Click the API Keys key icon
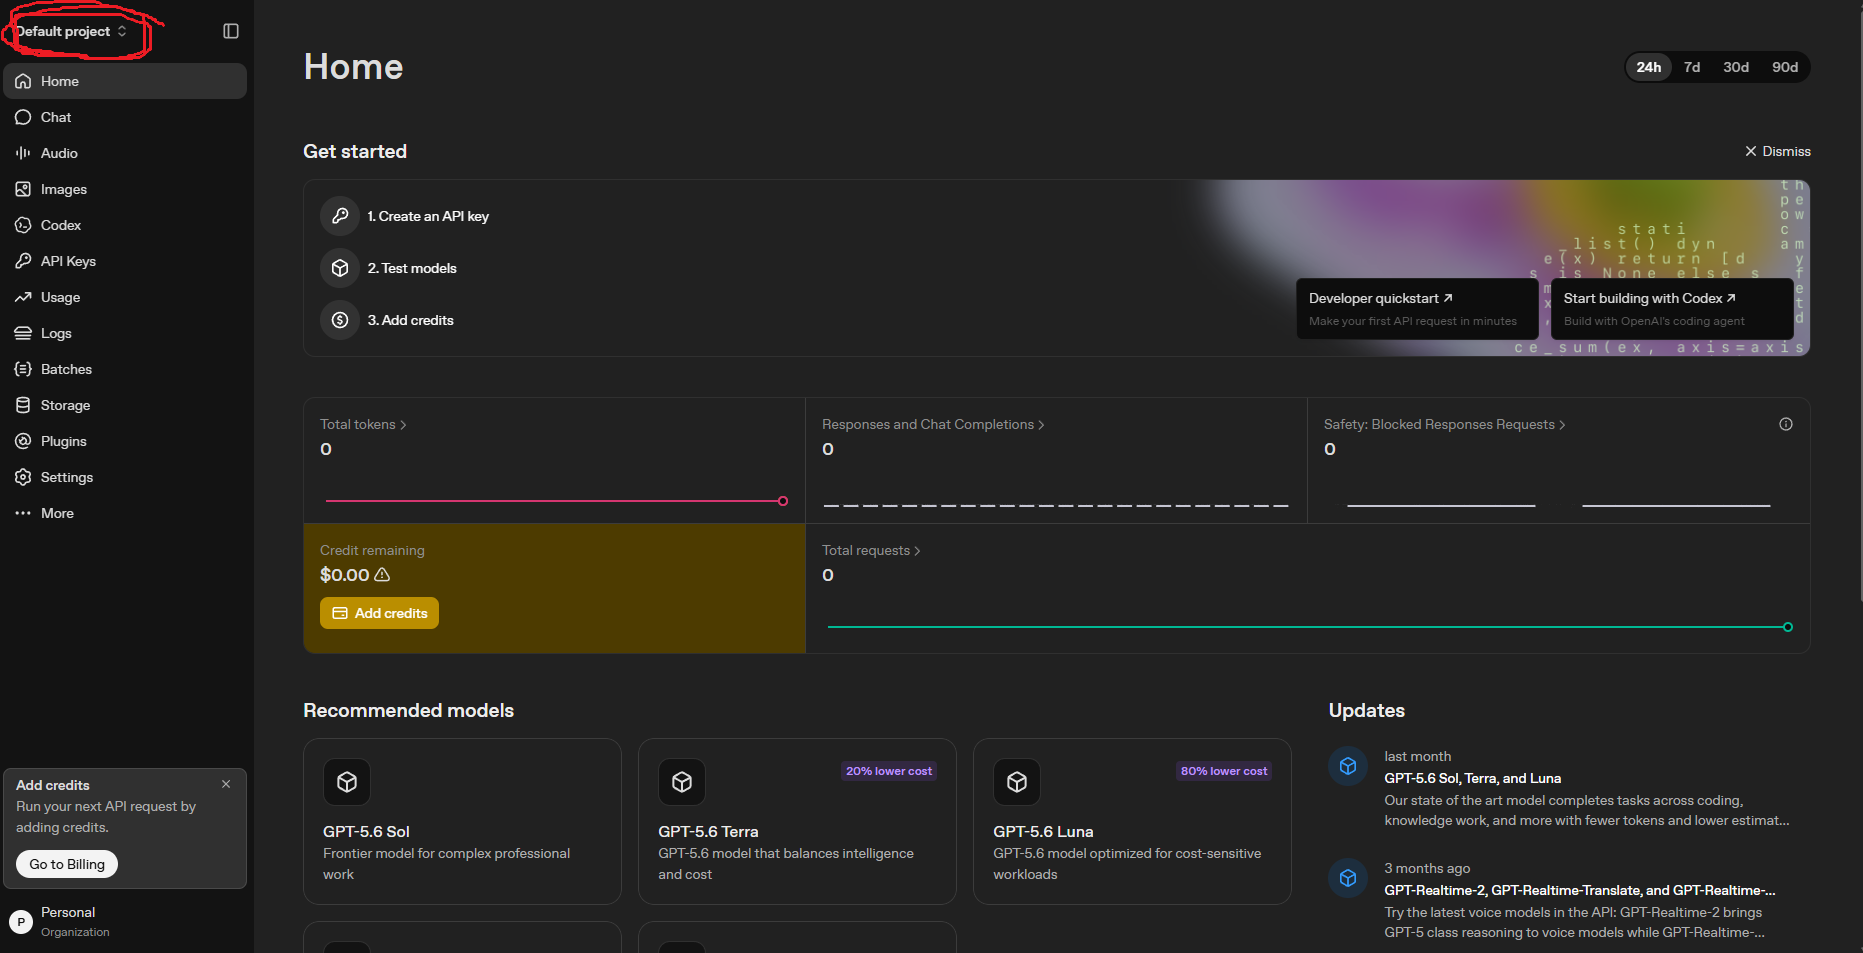The height and width of the screenshot is (953, 1863). pyautogui.click(x=23, y=261)
